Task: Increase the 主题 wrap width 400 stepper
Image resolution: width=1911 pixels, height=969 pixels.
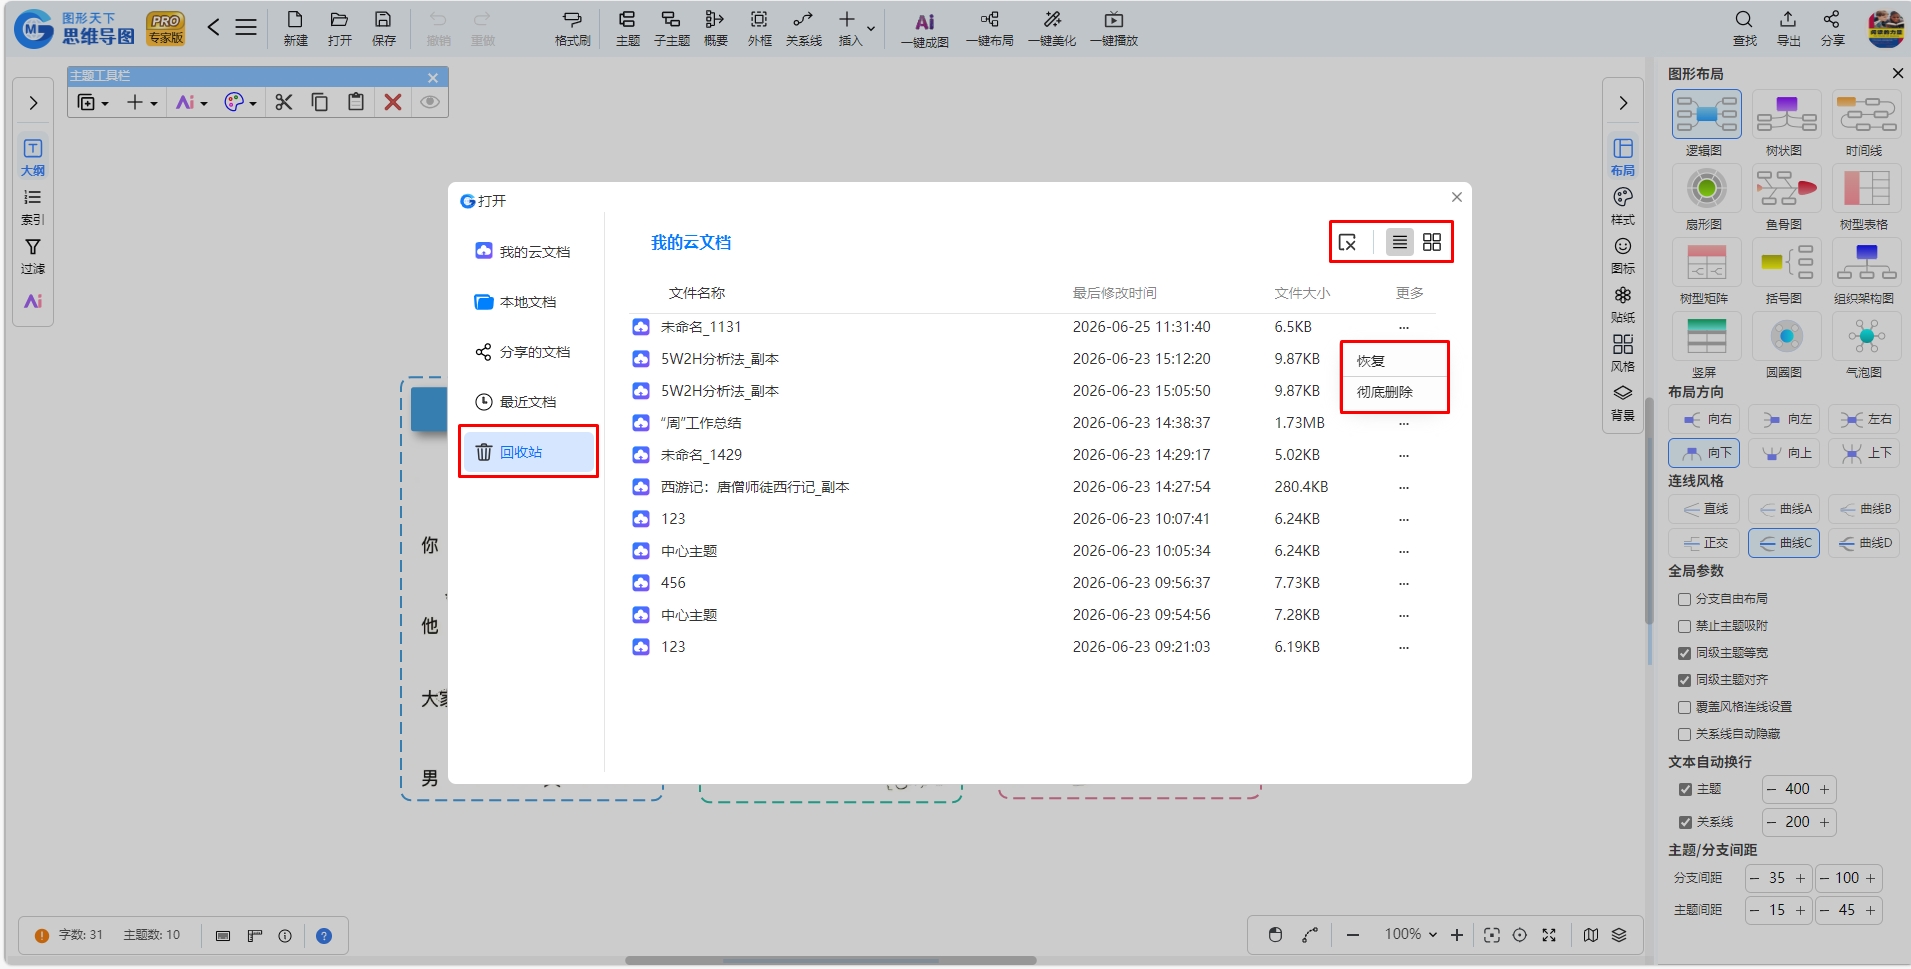Action: coord(1825,789)
